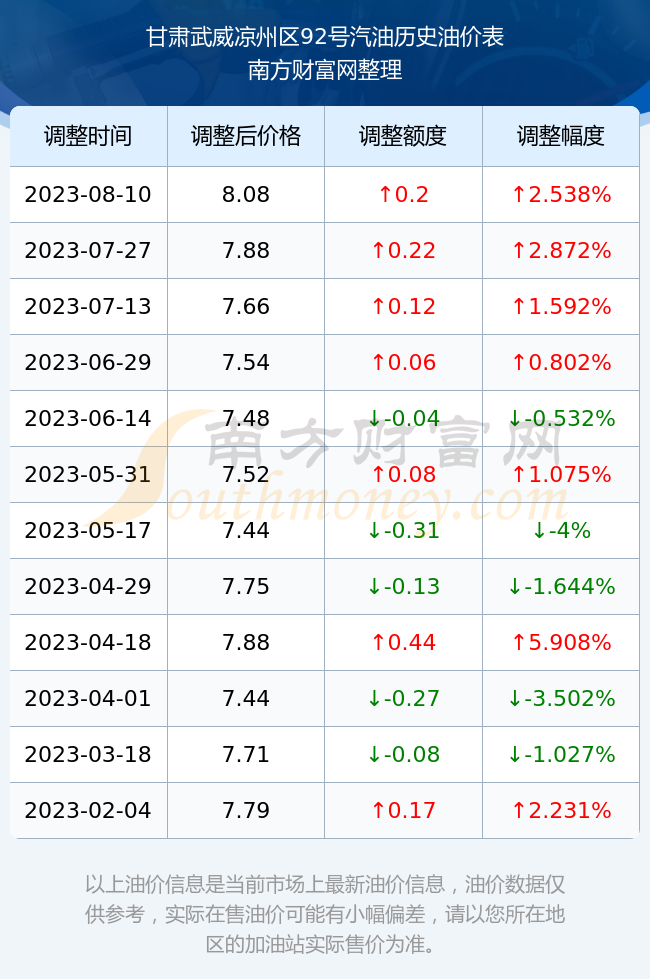Click the 调整后价格 column header
Screen dimensions: 650x980
(246, 136)
